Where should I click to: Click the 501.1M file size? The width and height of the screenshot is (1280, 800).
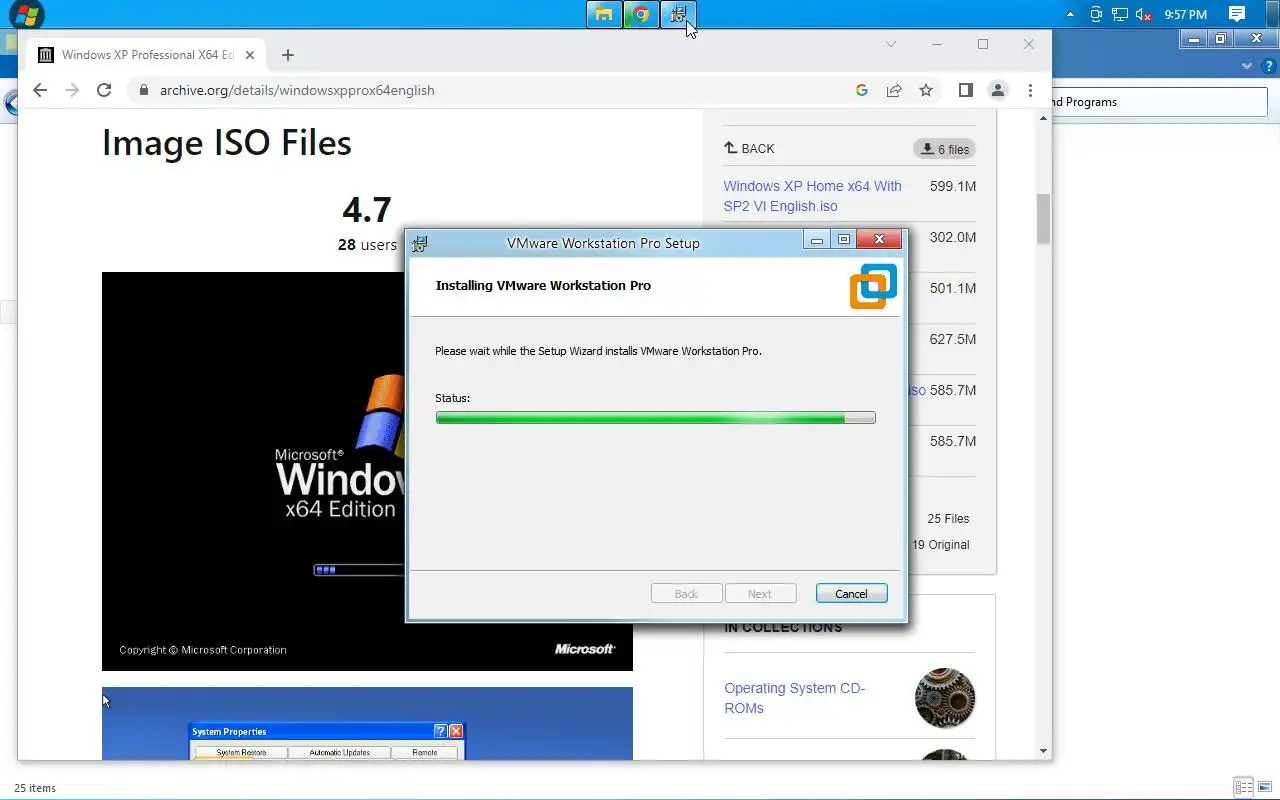952,288
